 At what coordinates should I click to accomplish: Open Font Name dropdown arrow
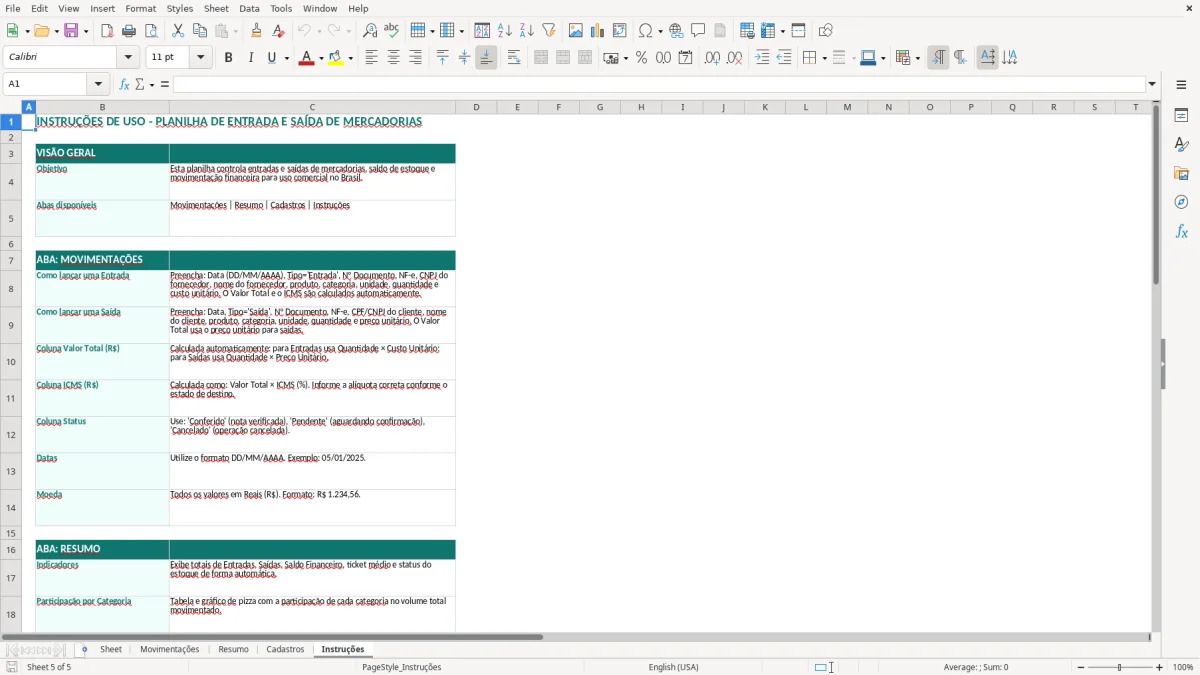[128, 58]
